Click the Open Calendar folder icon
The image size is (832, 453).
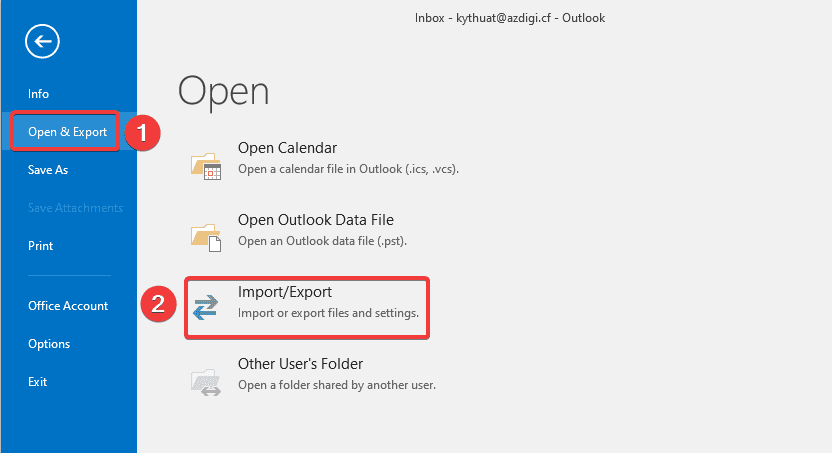pos(205,165)
